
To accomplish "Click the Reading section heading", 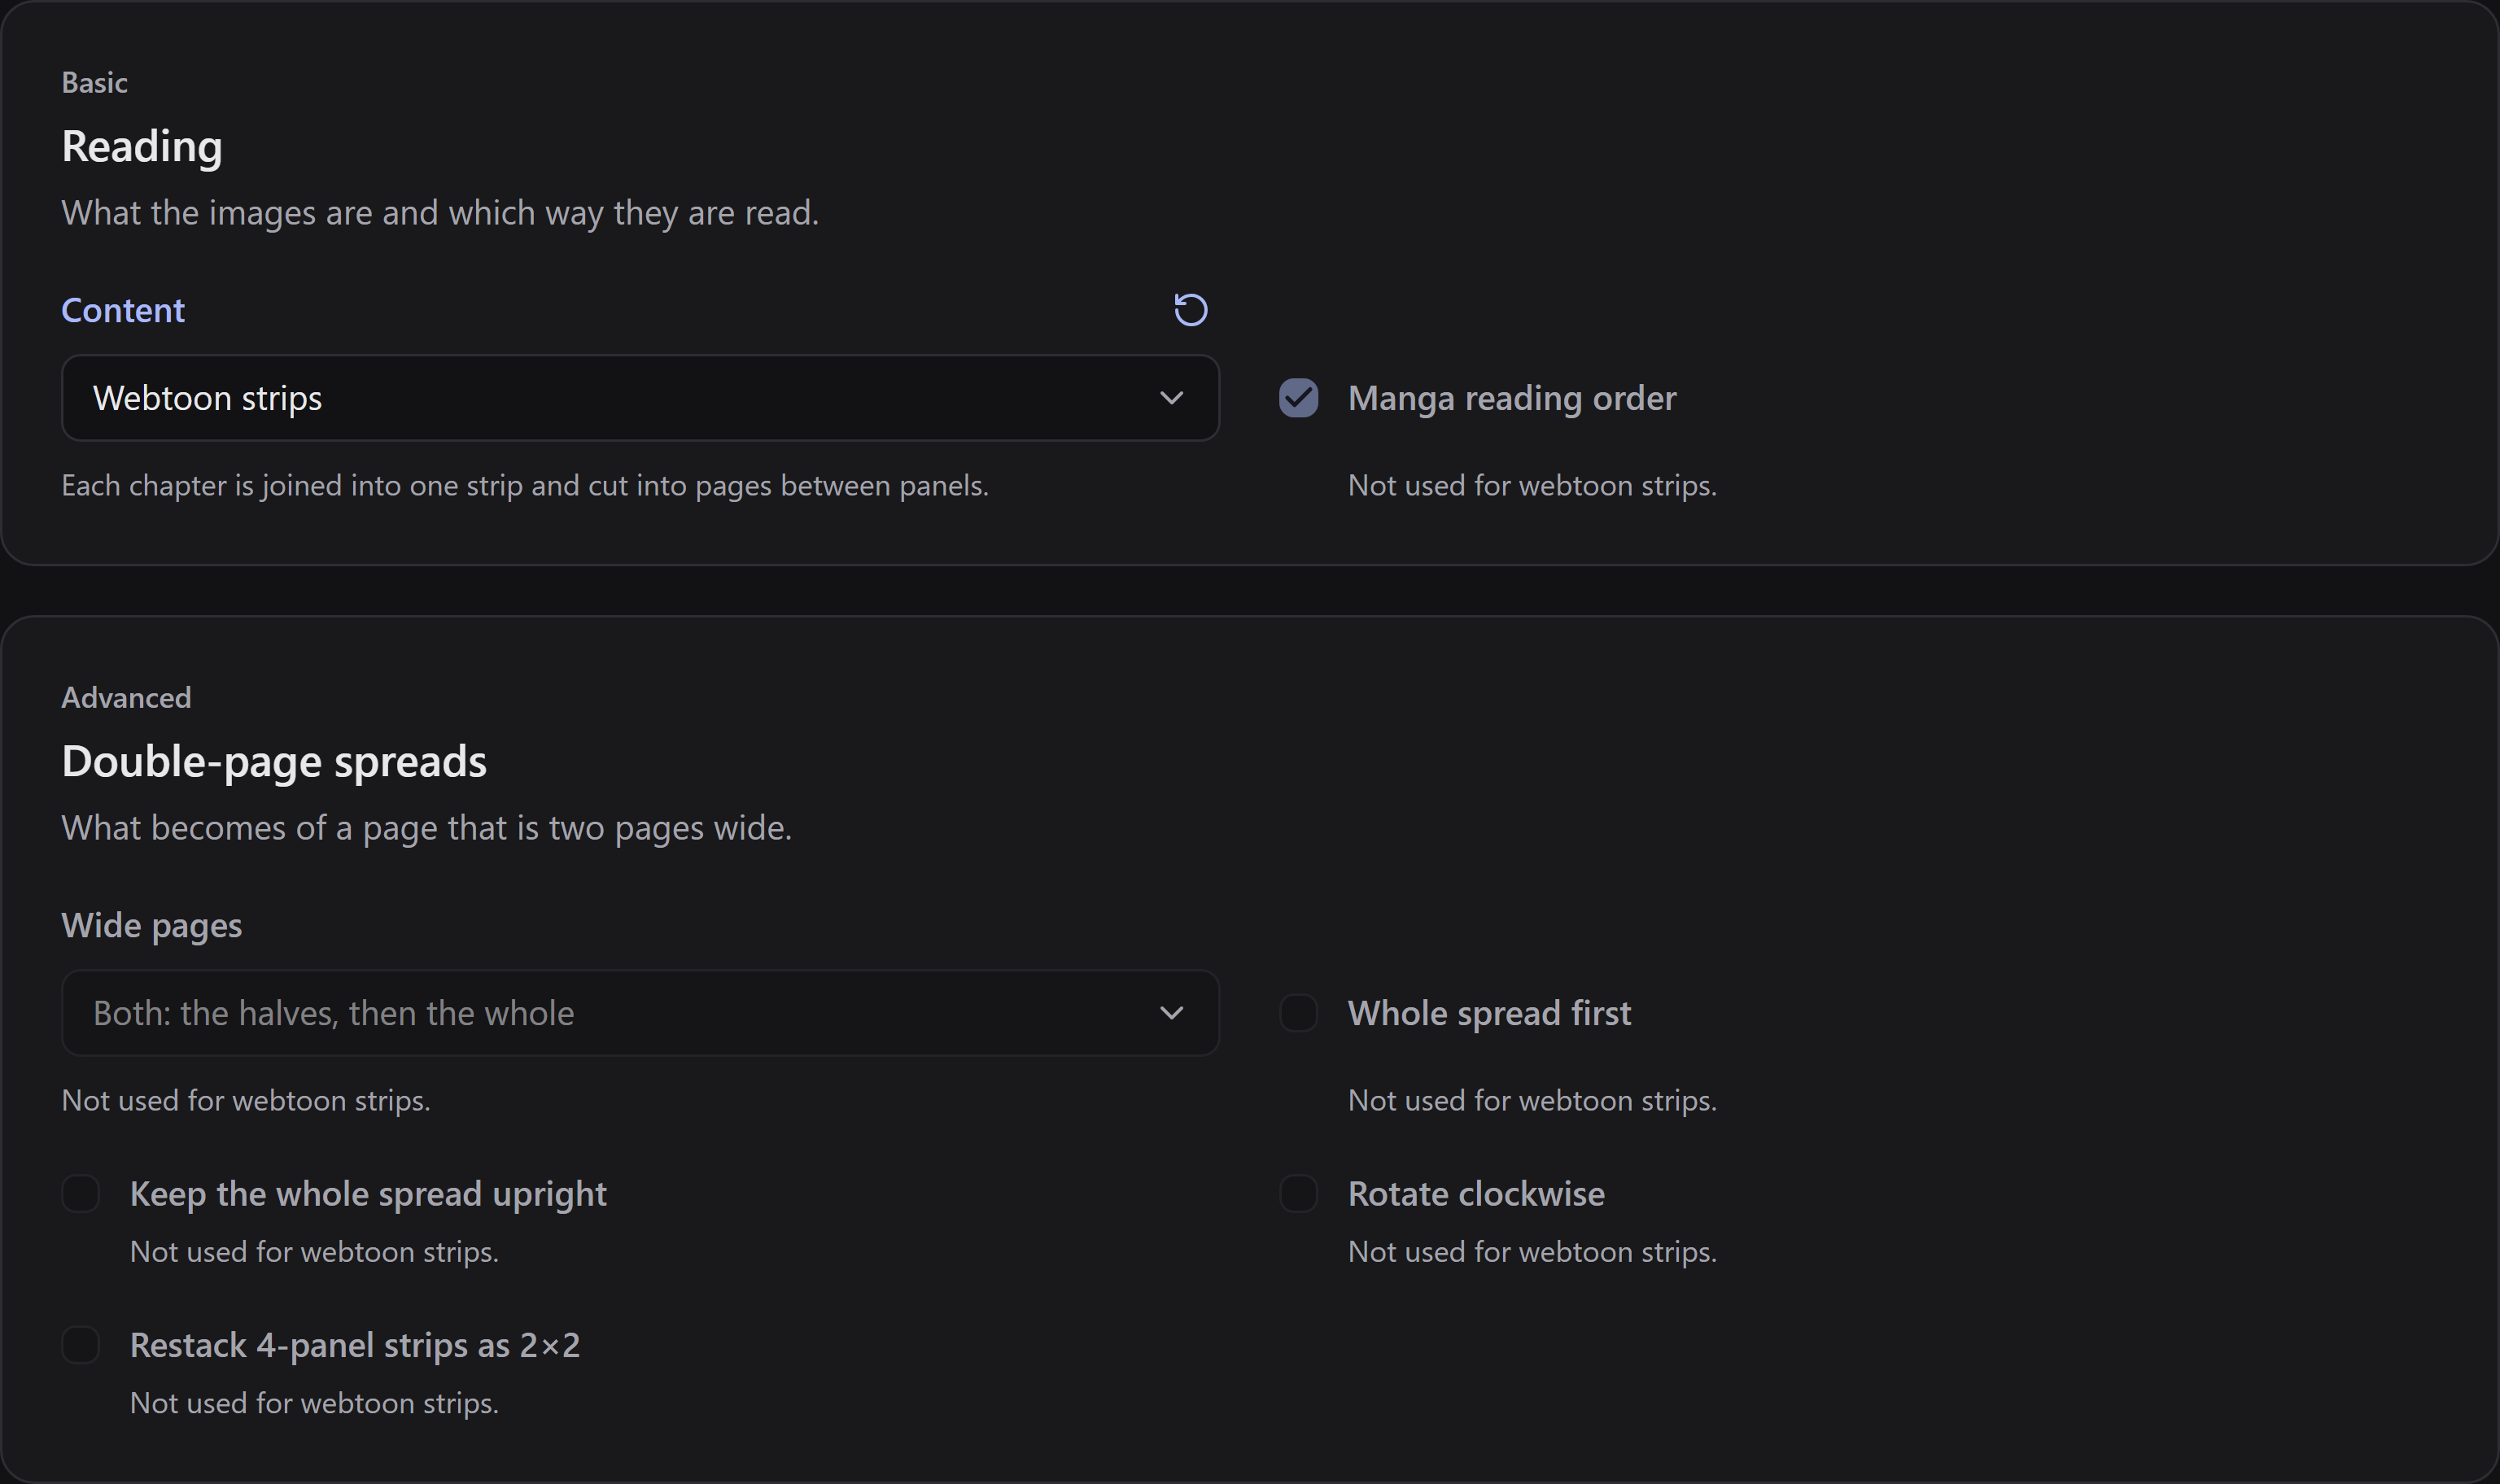I will point(142,147).
